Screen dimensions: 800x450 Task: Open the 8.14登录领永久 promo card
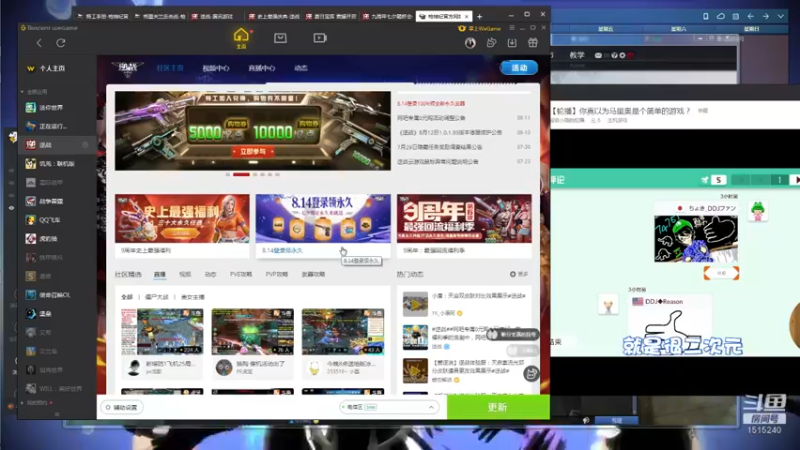(323, 226)
